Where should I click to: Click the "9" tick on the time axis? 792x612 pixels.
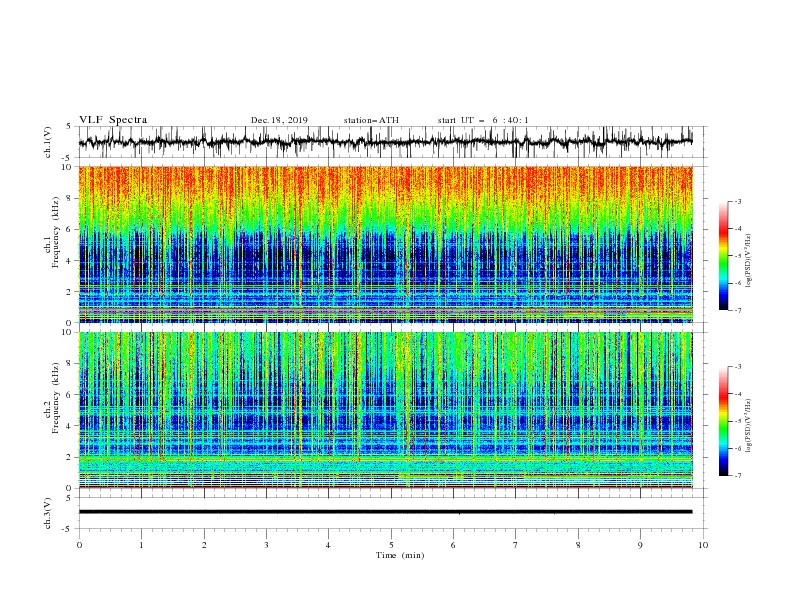640,545
